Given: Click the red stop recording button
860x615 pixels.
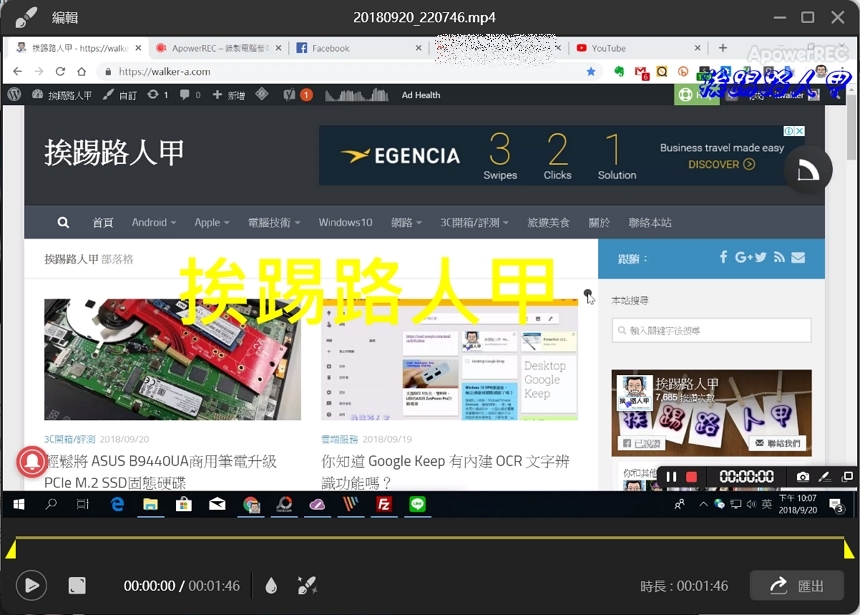Looking at the screenshot, I should (691, 477).
